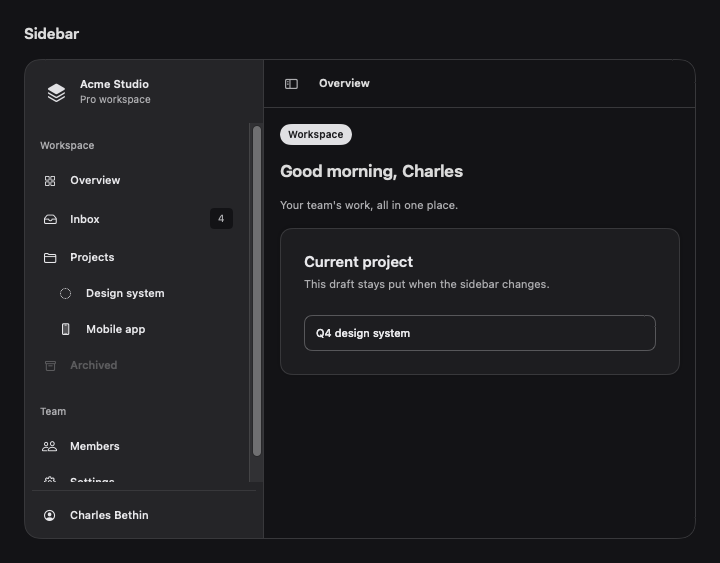Screen dimensions: 720x563
Task: Click the Inbox tray icon
Action: coord(50,220)
